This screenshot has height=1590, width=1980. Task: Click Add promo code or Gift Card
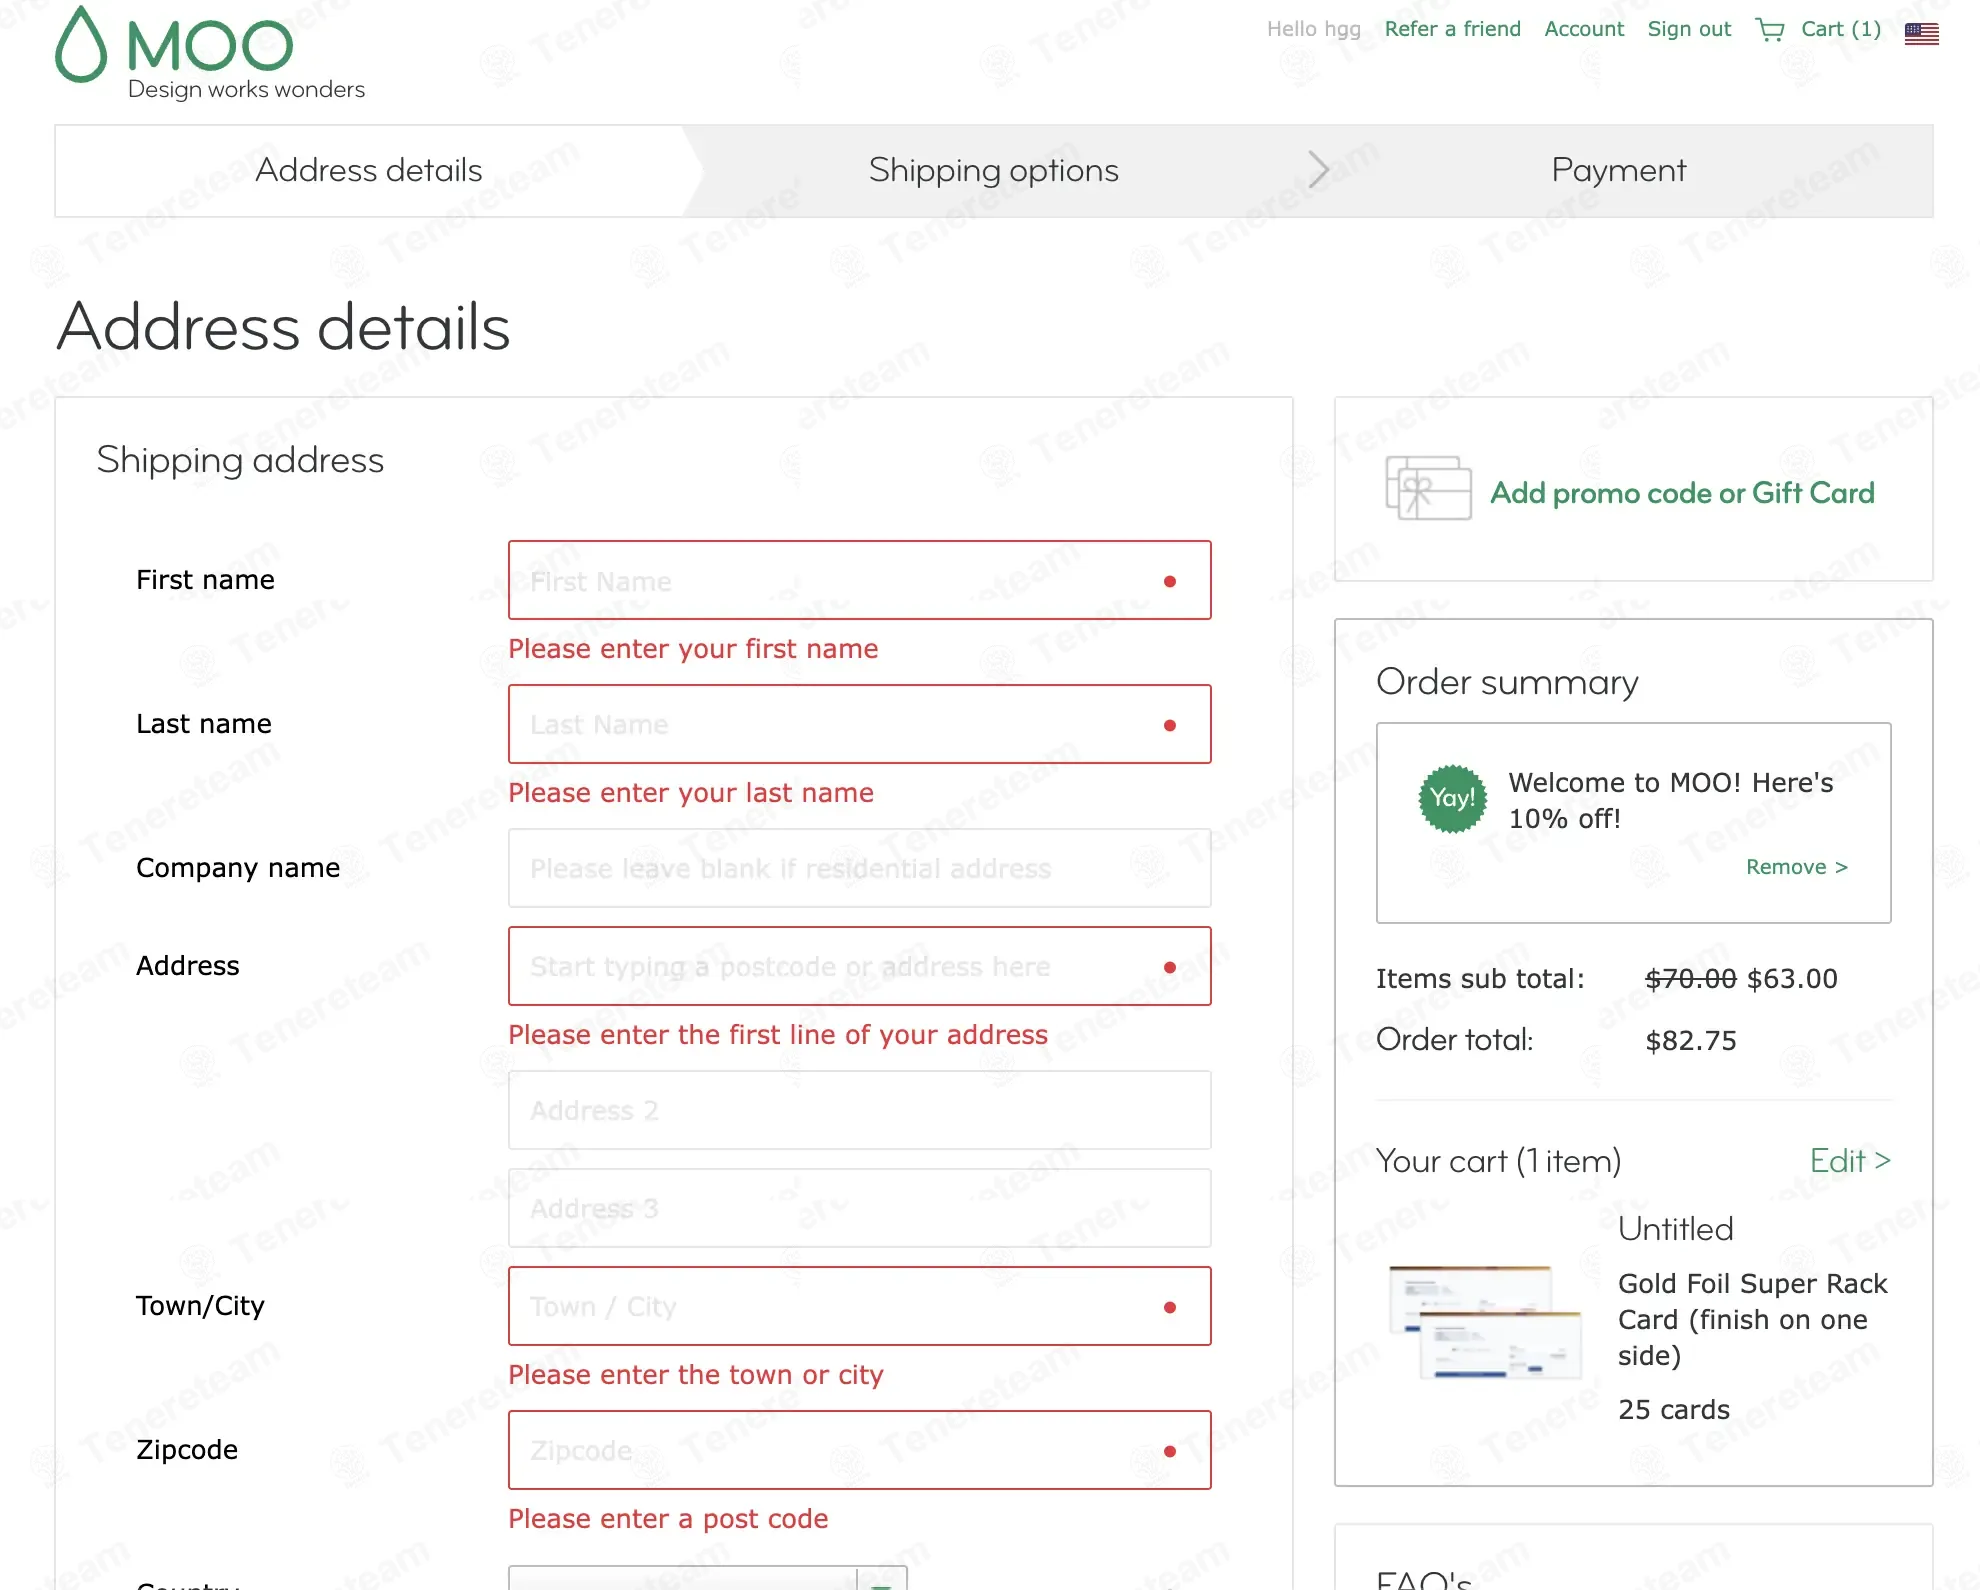pyautogui.click(x=1682, y=493)
